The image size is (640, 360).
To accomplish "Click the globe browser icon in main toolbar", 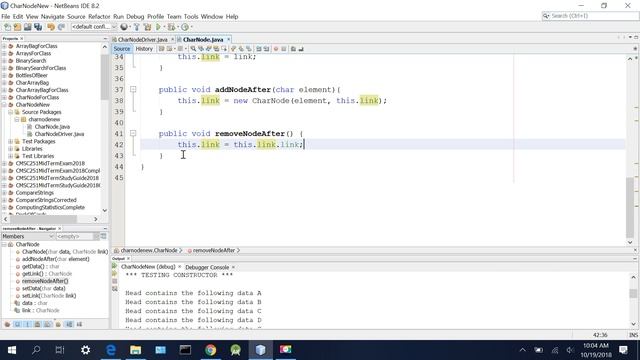I will 124,27.
